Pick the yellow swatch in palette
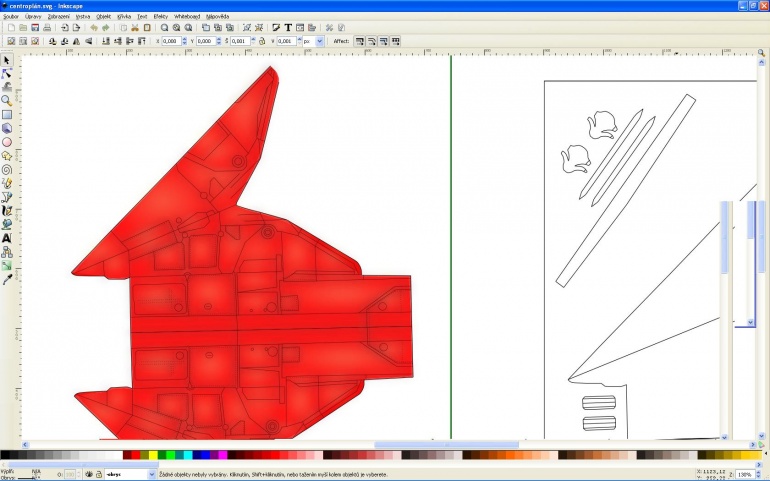770x481 pixels. click(153, 455)
